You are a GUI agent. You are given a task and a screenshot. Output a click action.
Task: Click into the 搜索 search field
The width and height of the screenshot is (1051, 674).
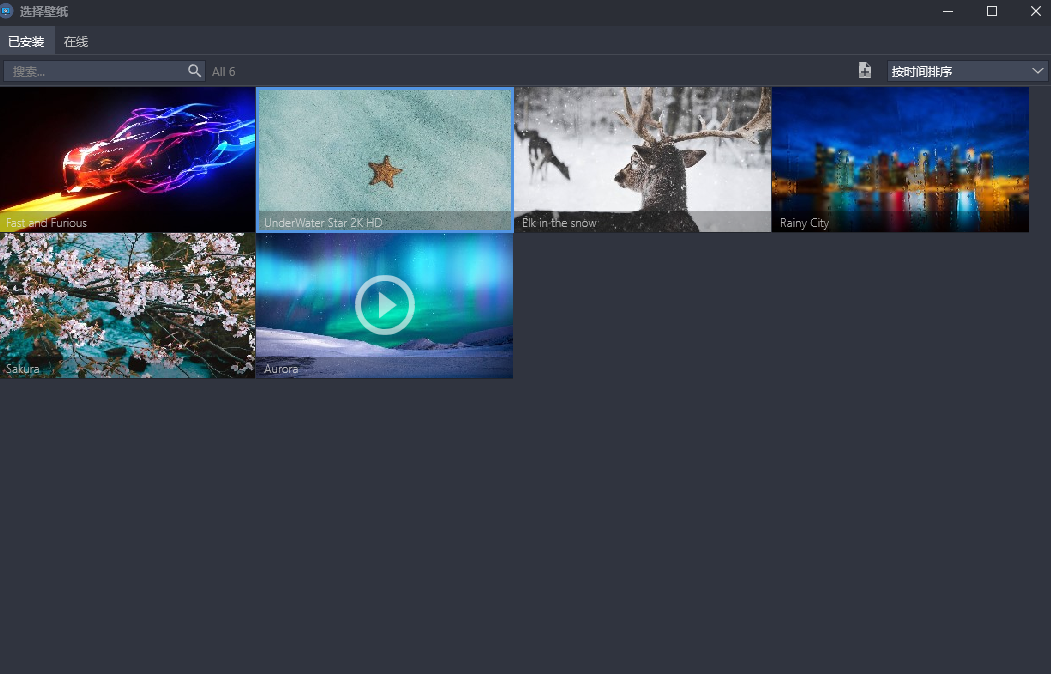click(x=95, y=71)
